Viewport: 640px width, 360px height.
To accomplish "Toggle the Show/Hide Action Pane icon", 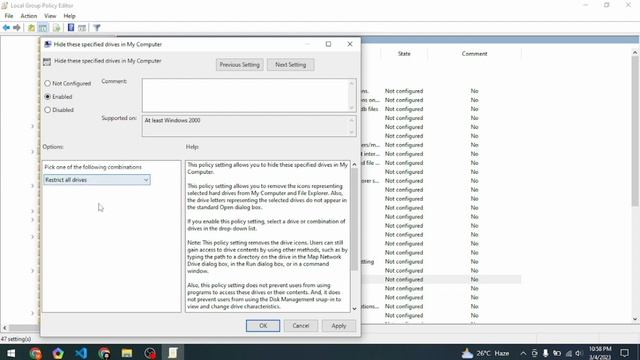I will click(82, 28).
